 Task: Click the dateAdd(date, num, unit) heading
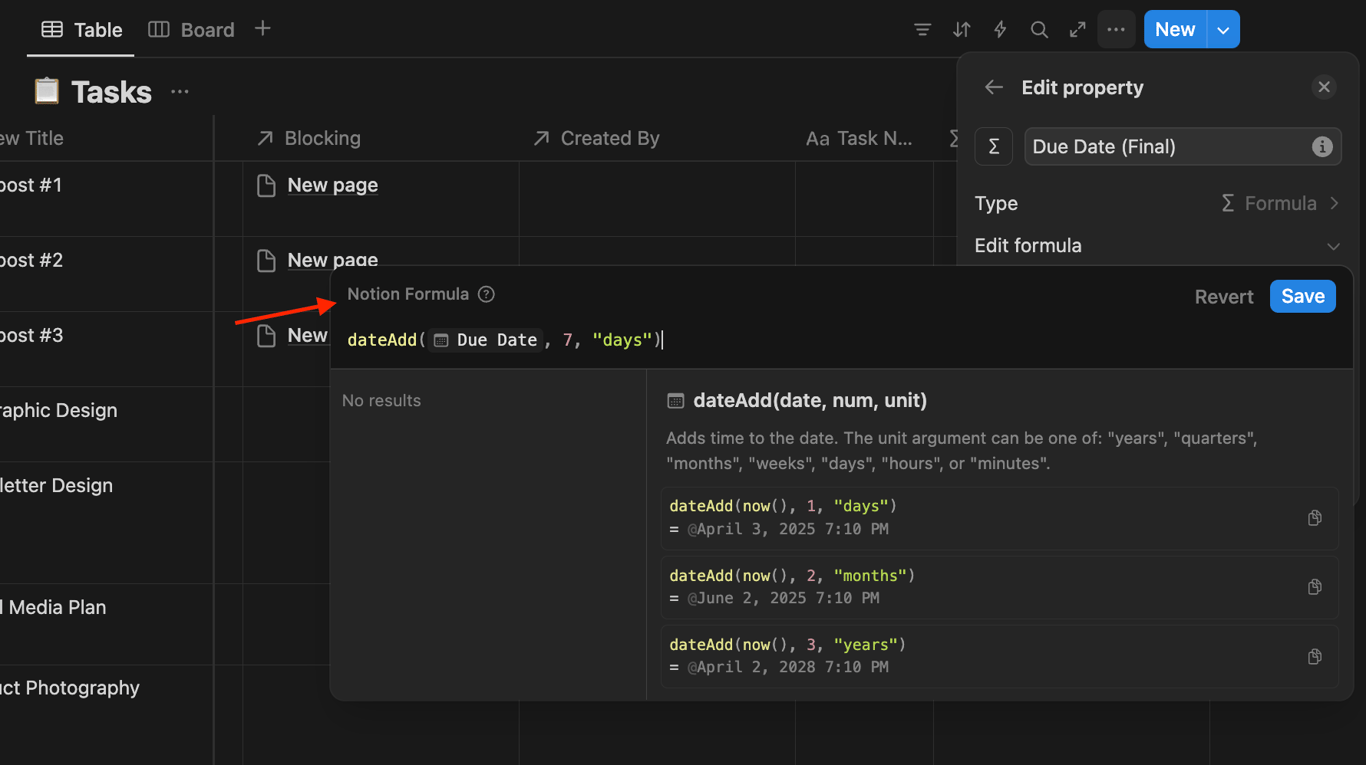pos(810,400)
